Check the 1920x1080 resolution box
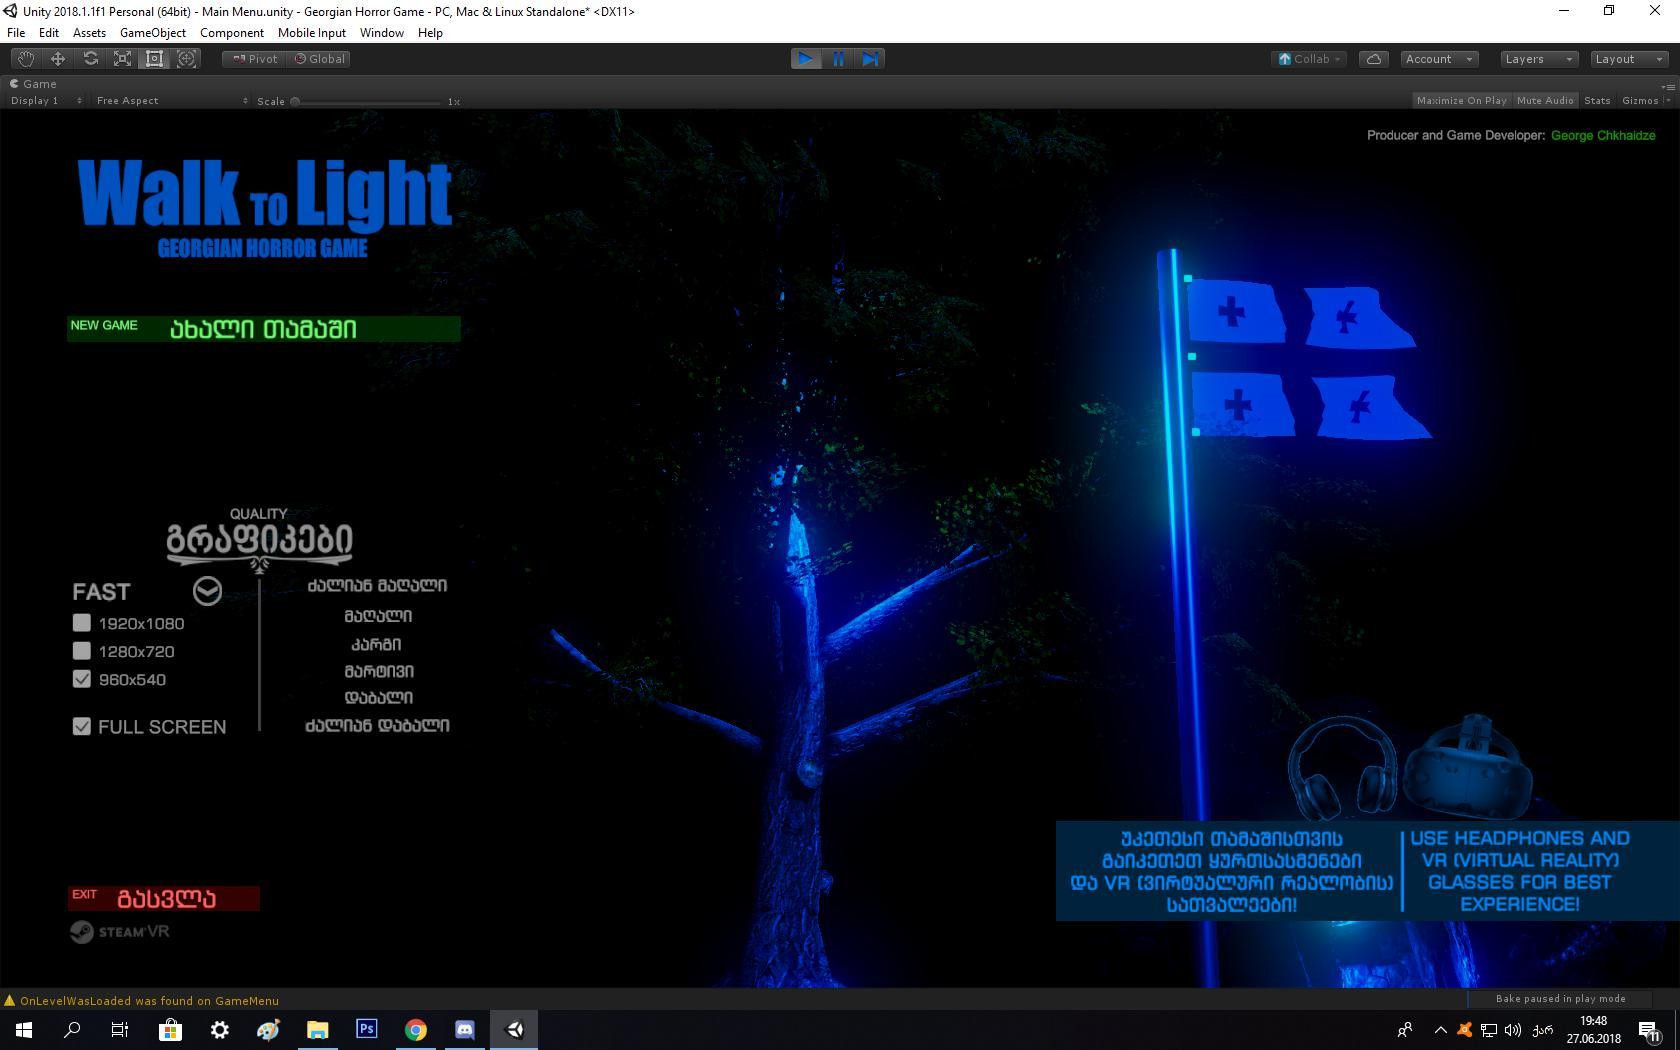The height and width of the screenshot is (1050, 1680). click(x=82, y=623)
